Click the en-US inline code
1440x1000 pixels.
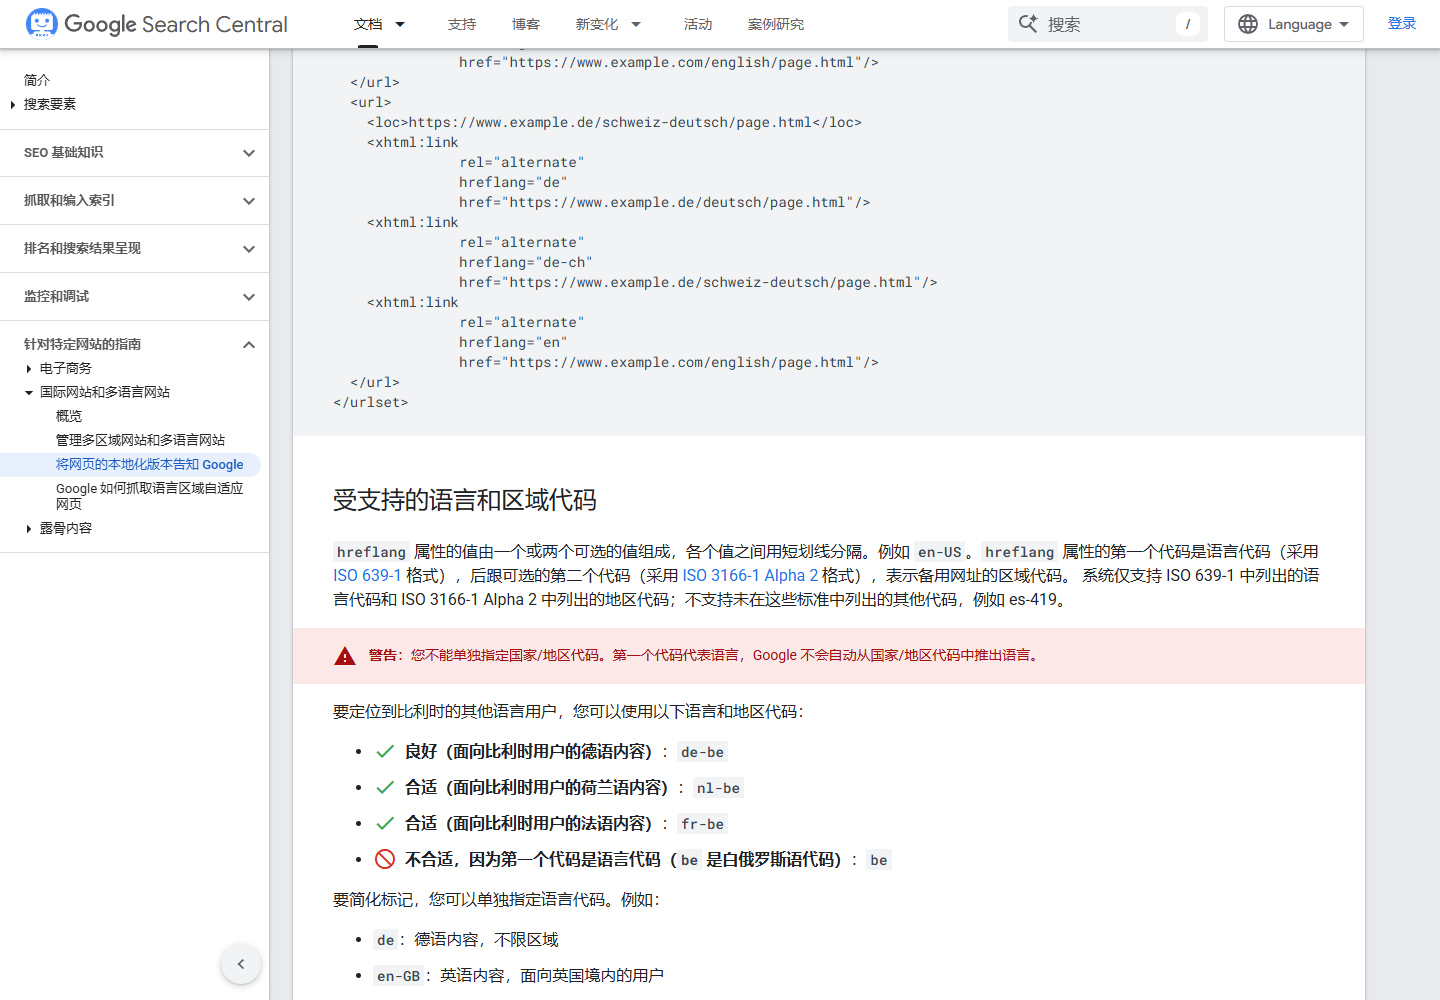pos(940,552)
